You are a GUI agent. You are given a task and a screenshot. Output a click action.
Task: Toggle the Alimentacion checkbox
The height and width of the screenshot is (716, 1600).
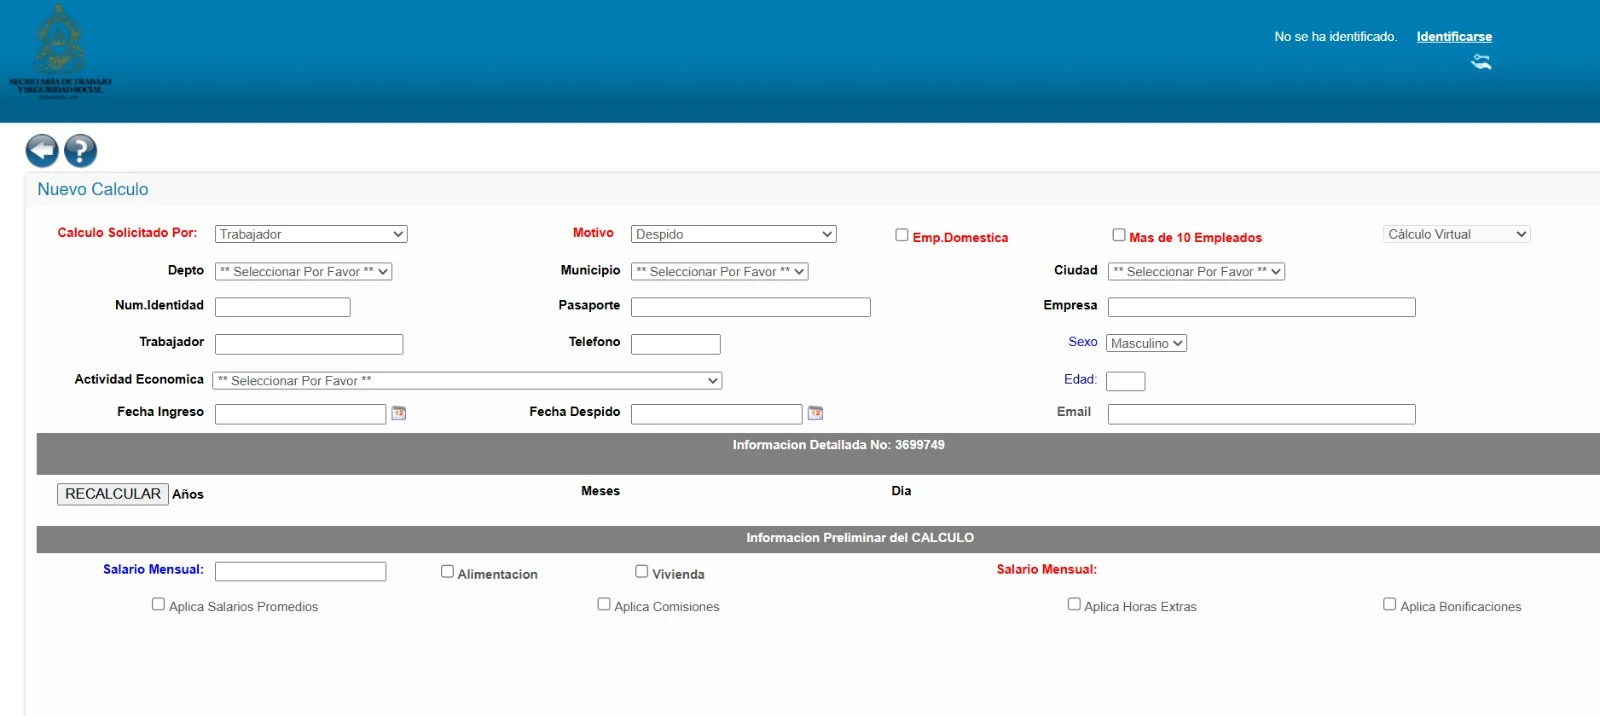(x=447, y=572)
